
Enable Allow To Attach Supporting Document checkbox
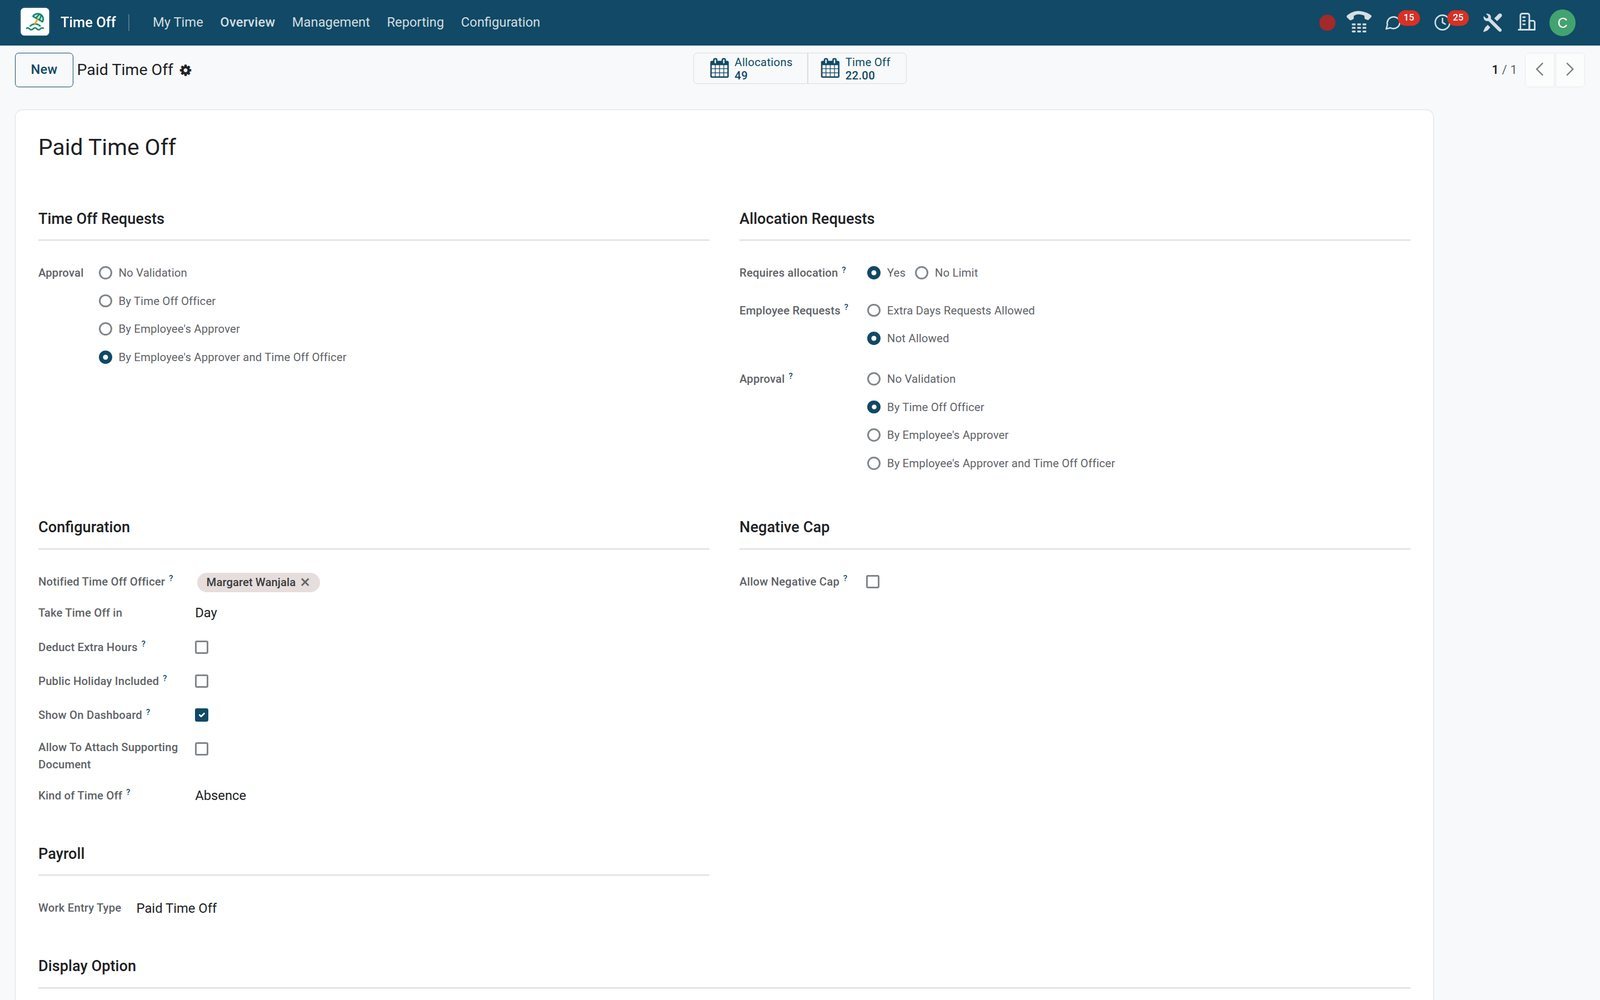click(202, 749)
